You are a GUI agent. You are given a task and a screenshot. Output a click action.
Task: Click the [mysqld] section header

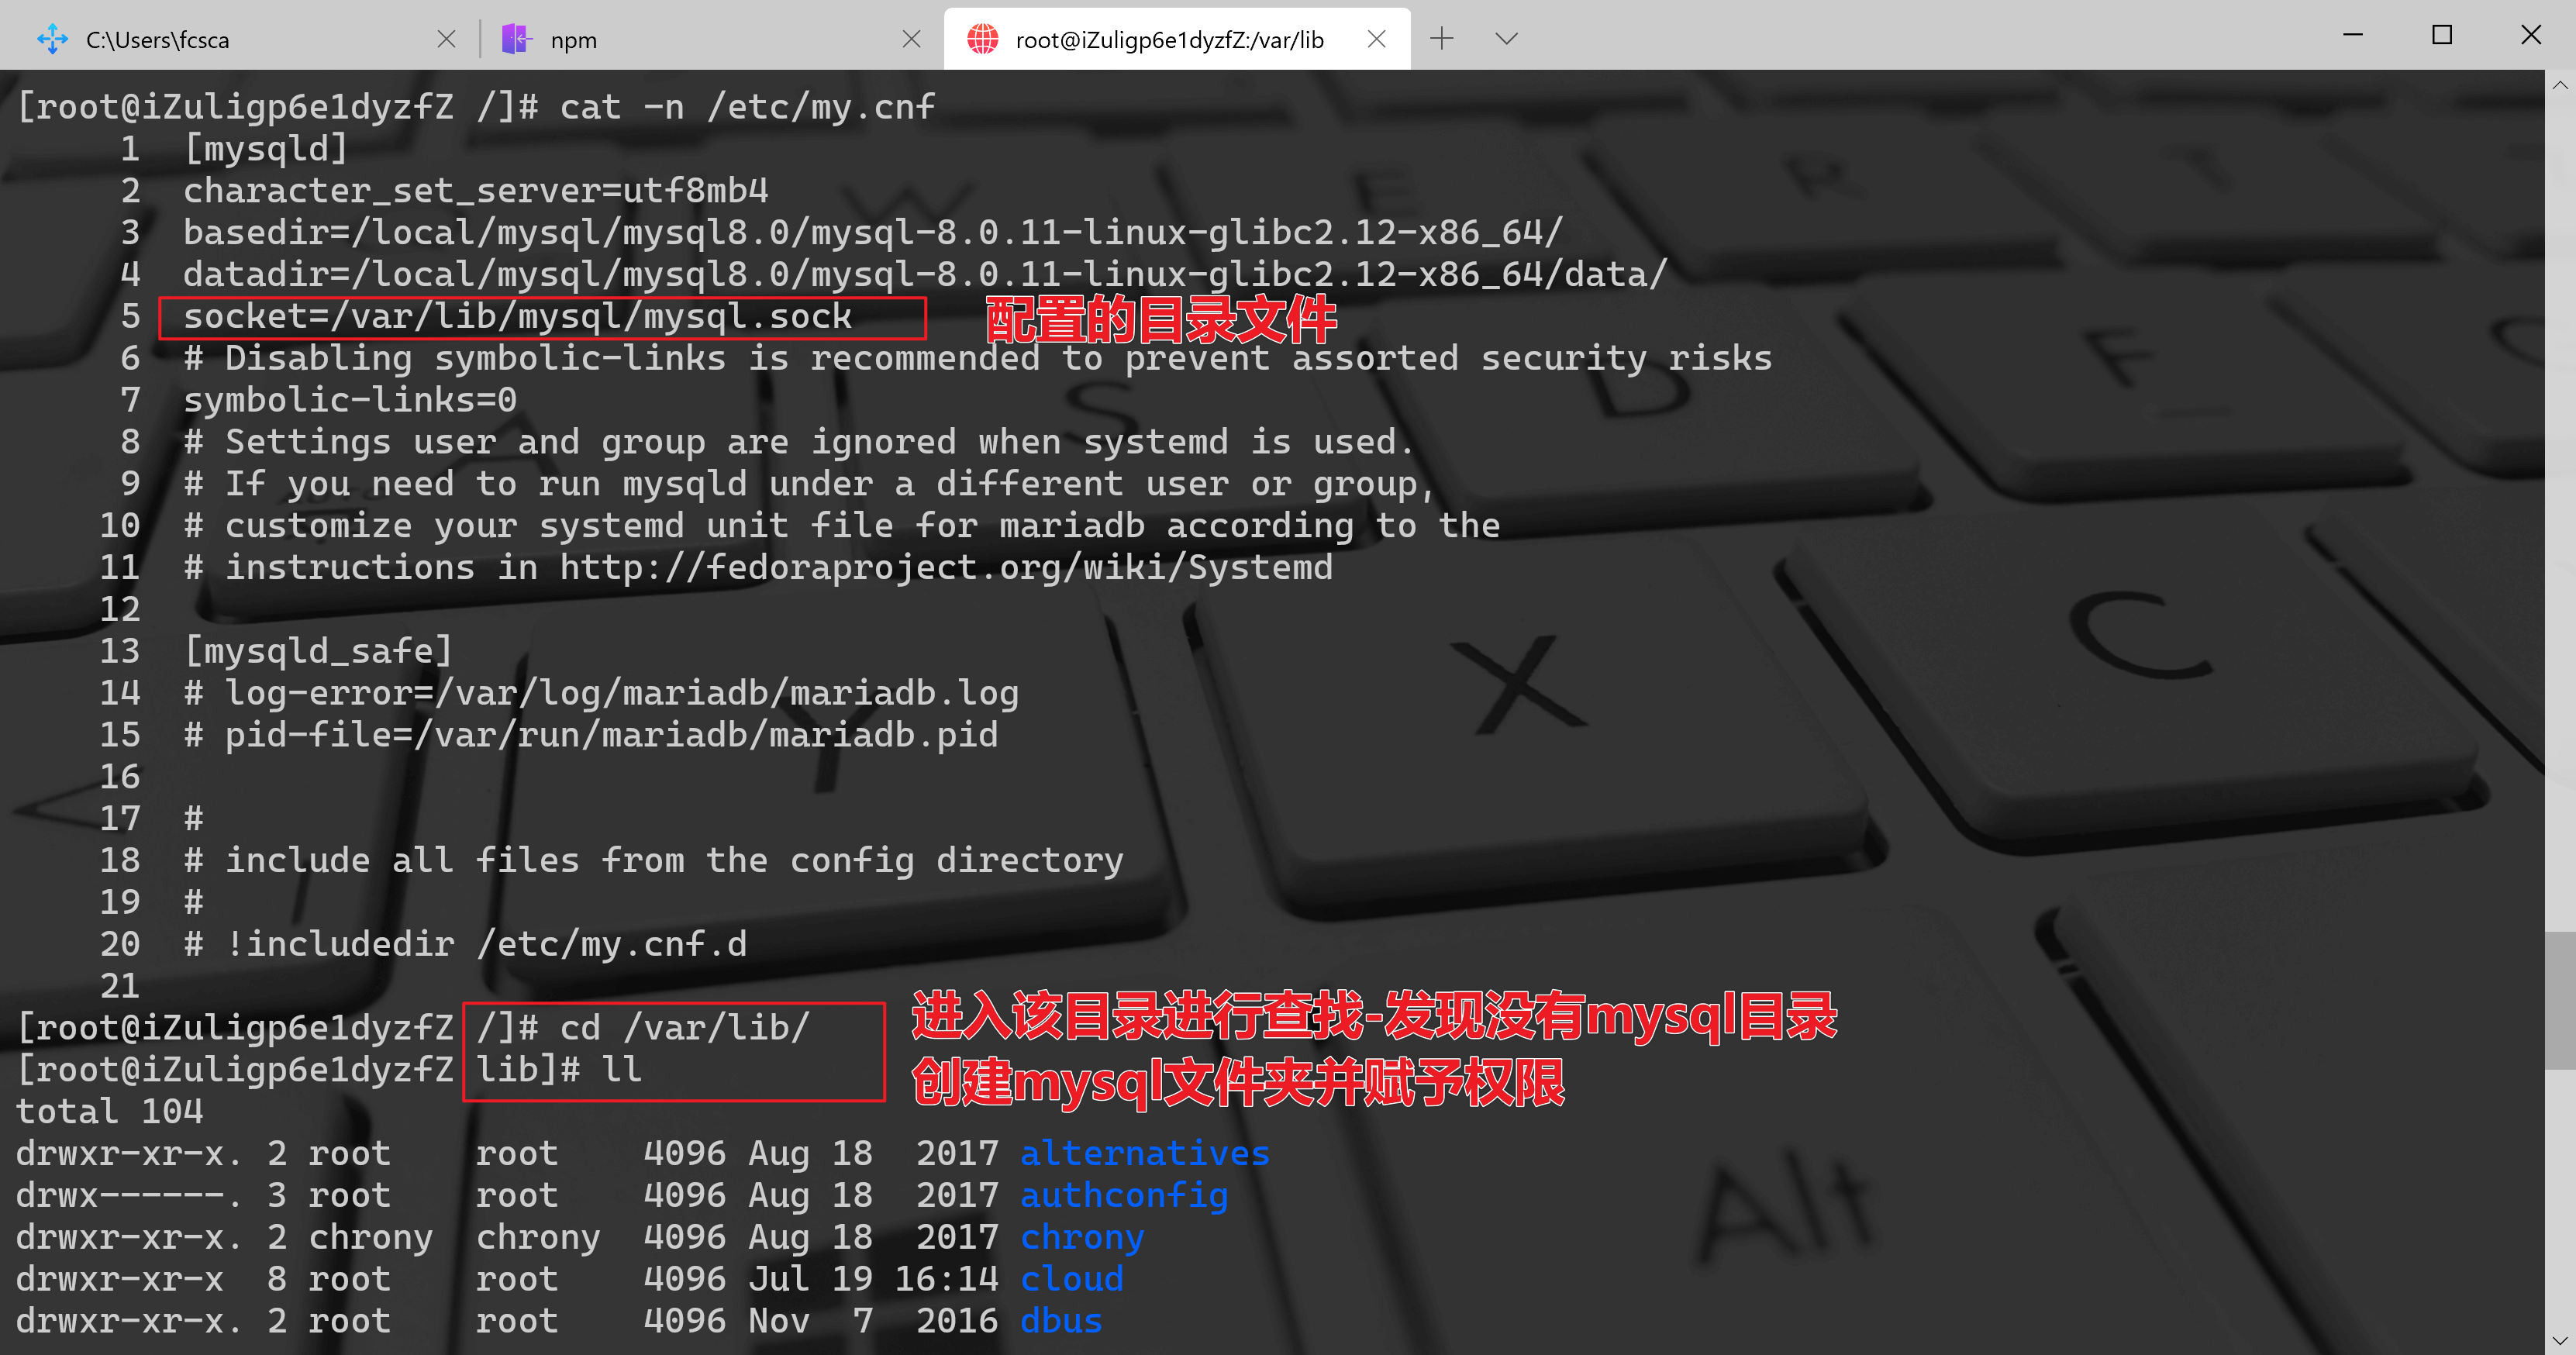(266, 149)
